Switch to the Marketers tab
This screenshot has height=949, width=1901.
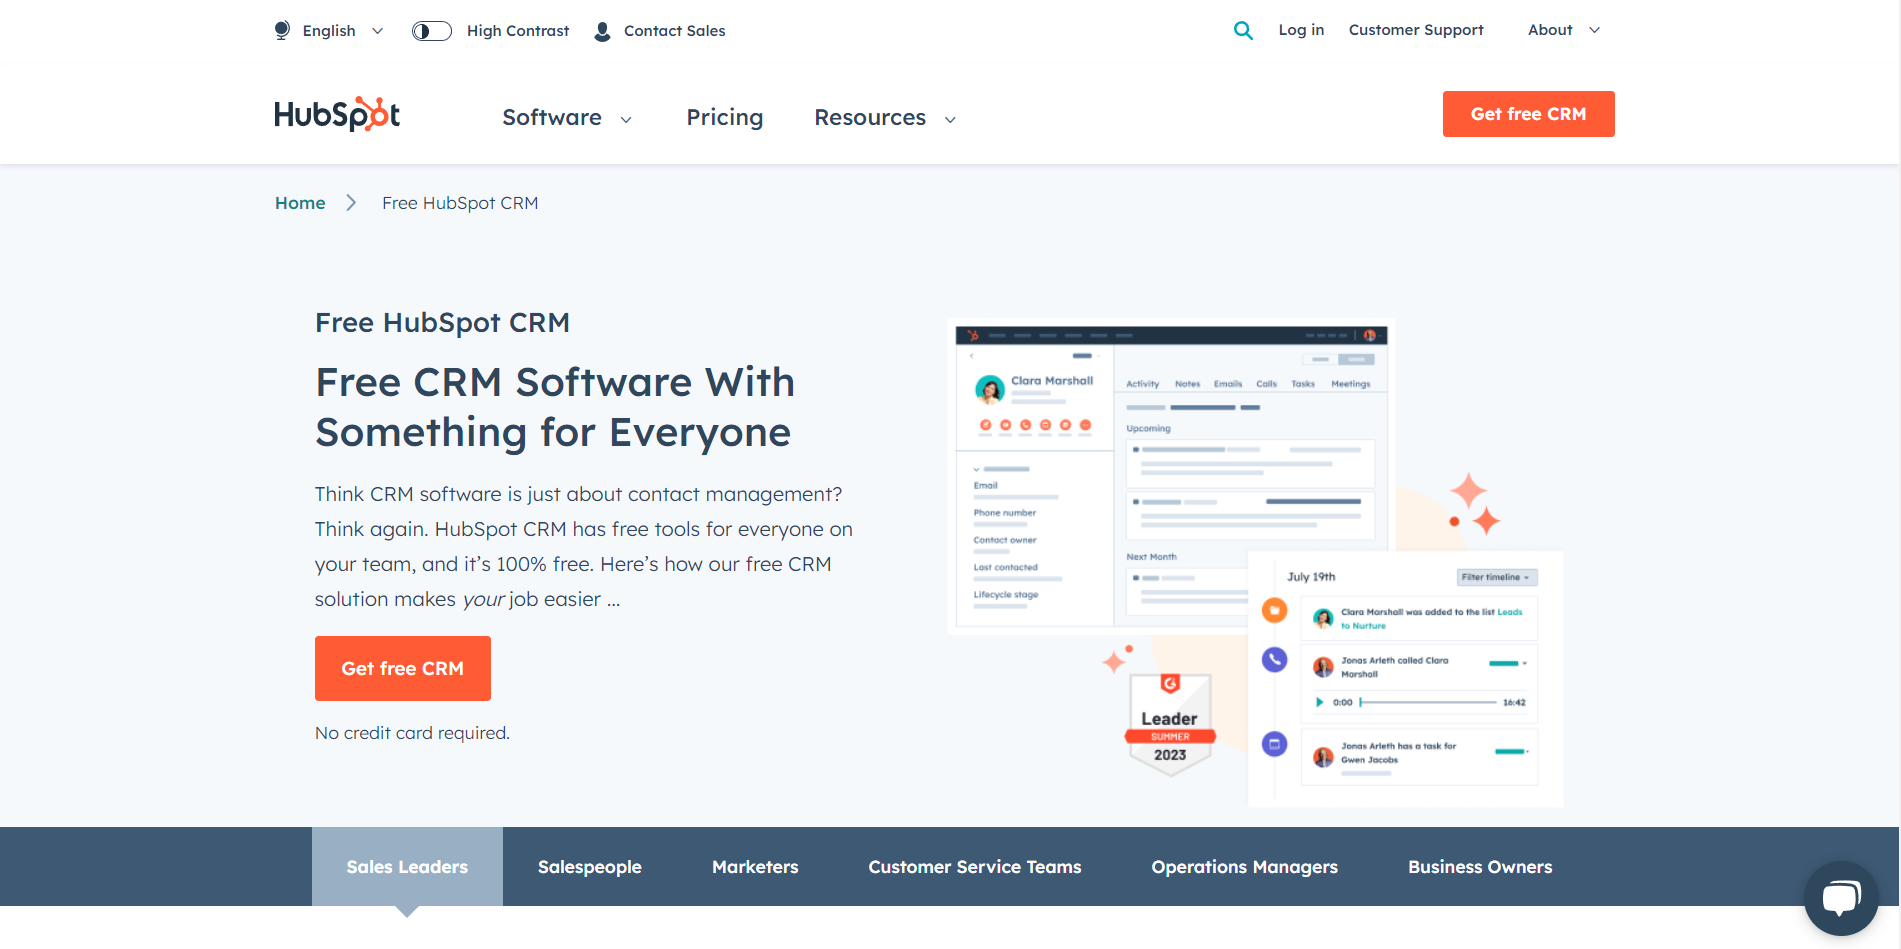point(755,867)
